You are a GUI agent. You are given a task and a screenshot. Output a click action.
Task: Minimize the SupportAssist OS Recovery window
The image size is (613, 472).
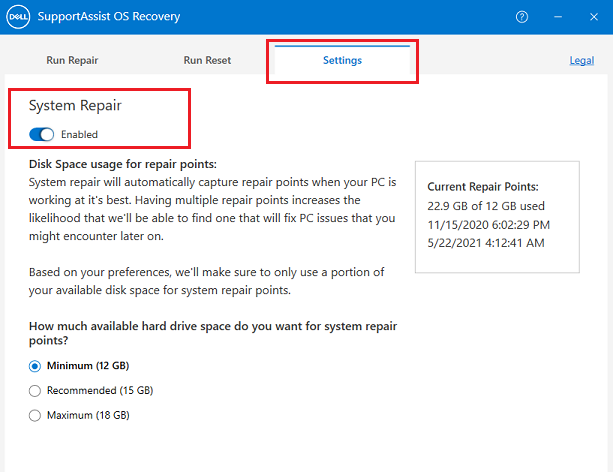click(x=556, y=18)
